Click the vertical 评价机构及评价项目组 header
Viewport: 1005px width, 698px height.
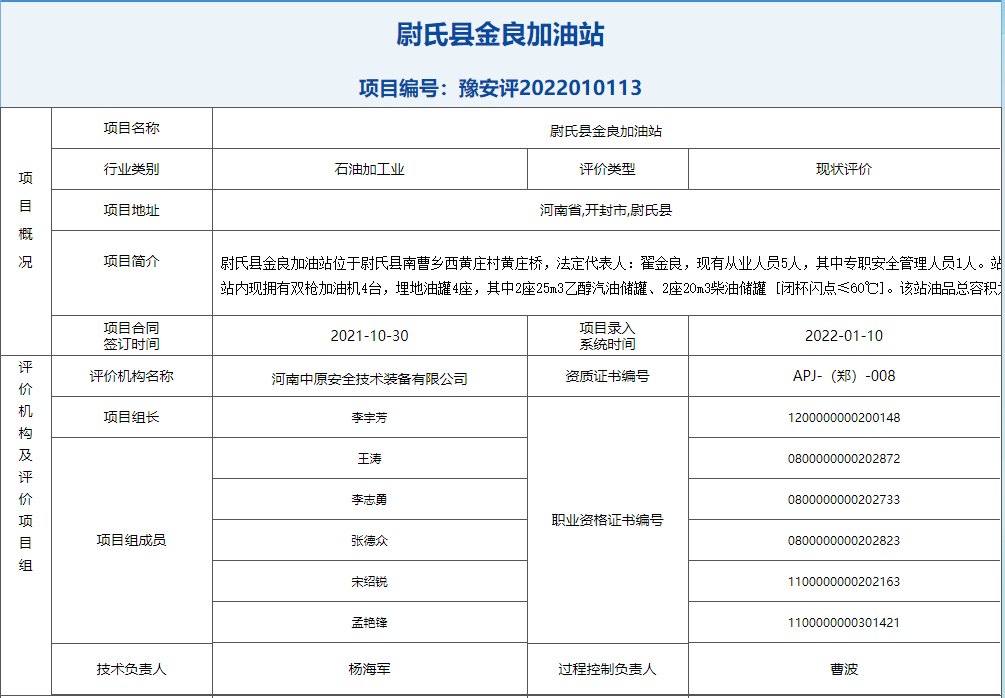click(x=26, y=466)
